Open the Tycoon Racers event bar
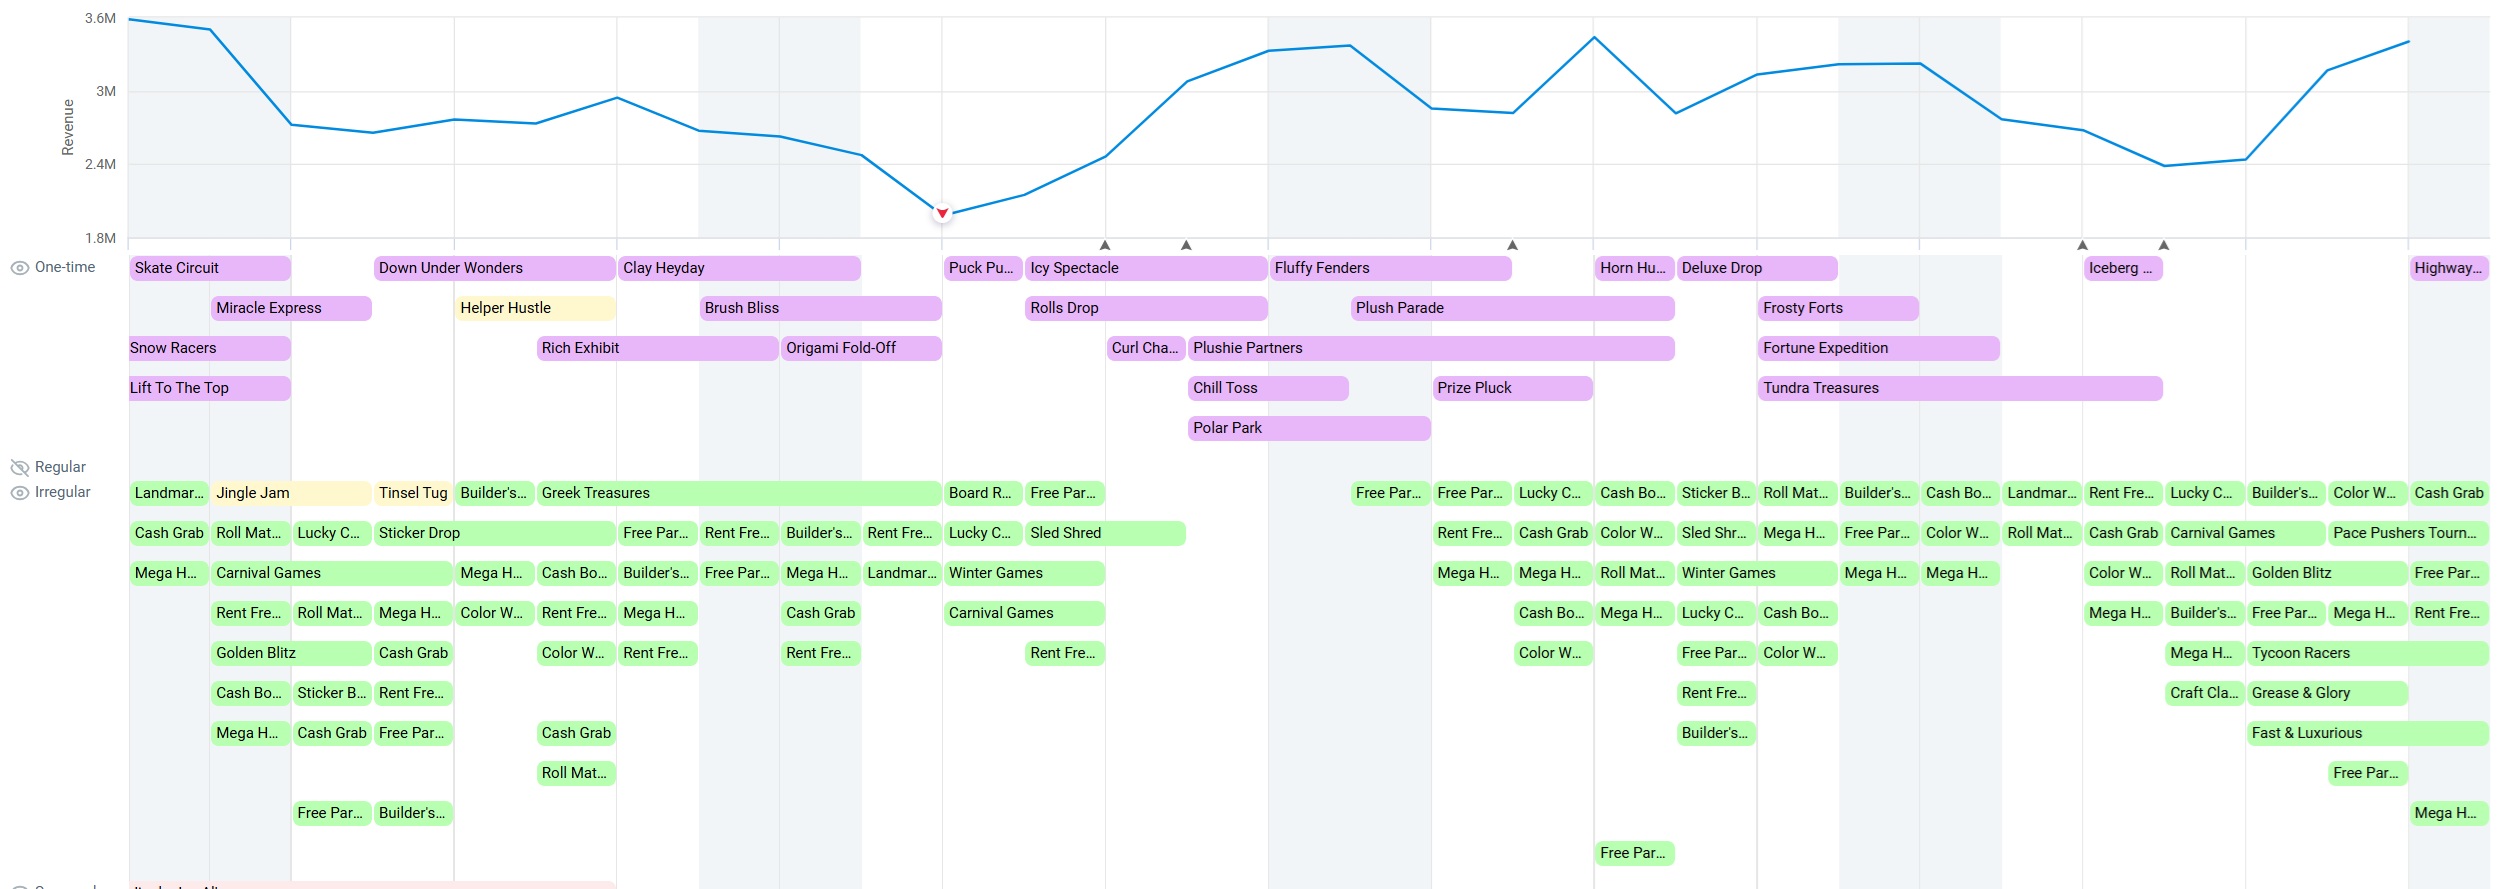The width and height of the screenshot is (2502, 889). tap(2368, 653)
